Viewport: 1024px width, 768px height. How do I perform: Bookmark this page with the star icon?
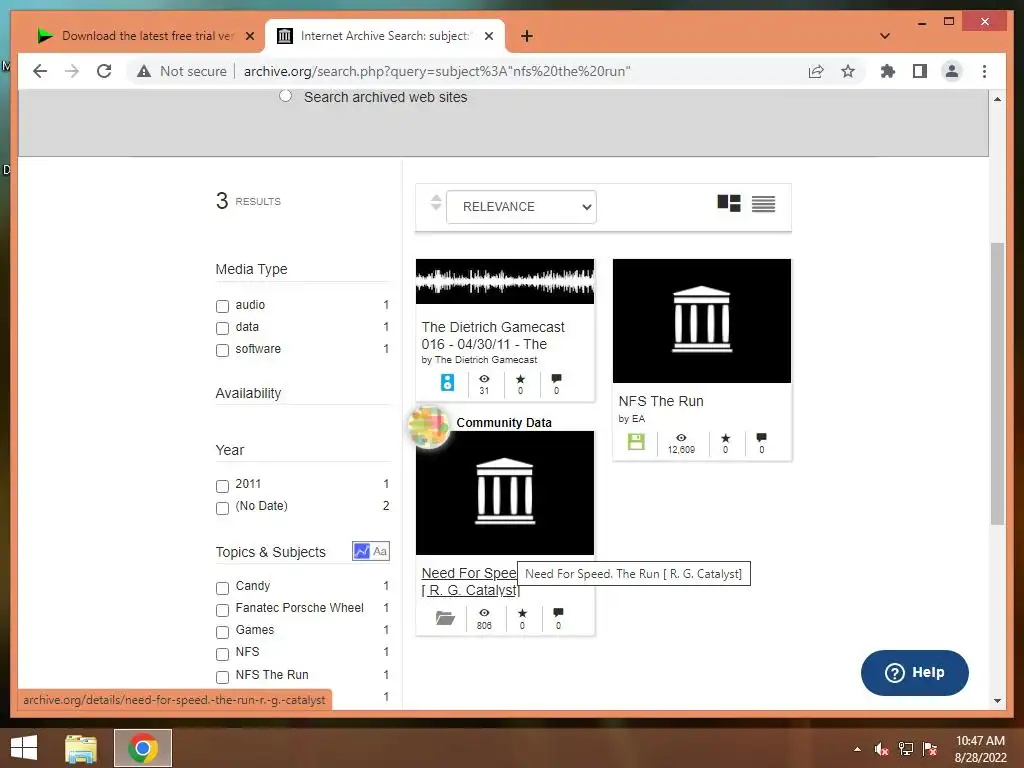coord(848,71)
